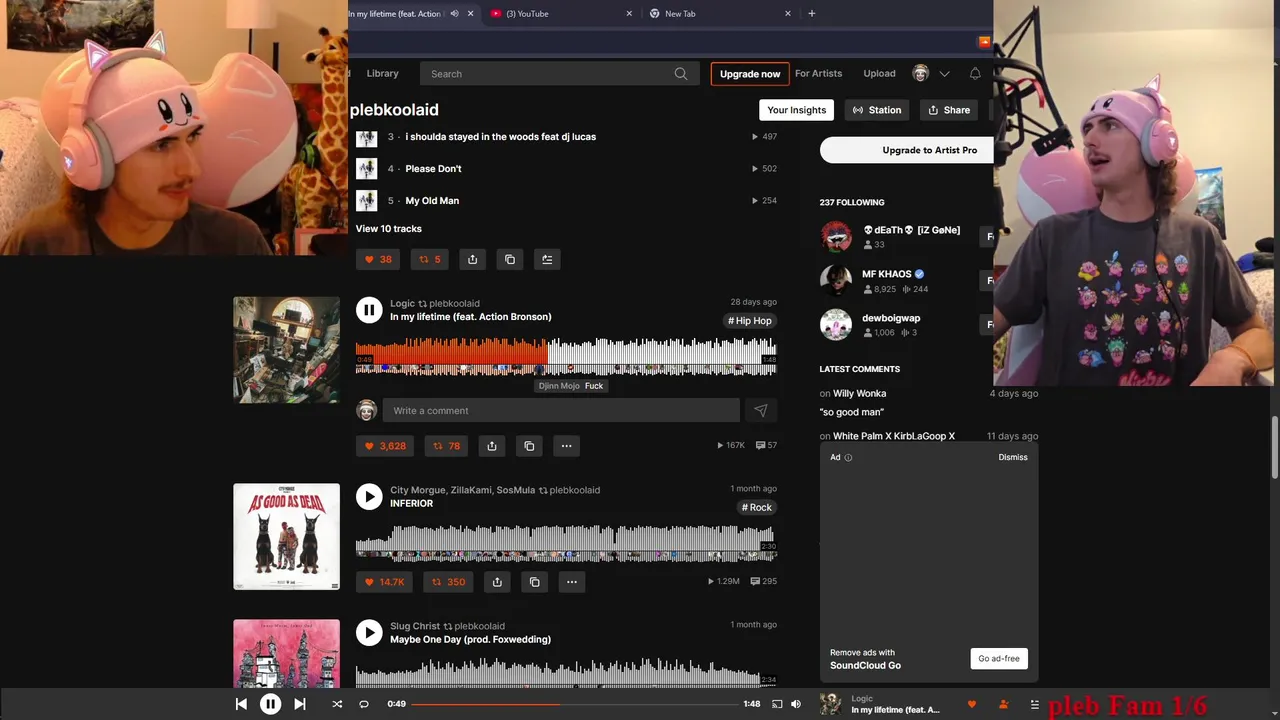Toggle repeat in the player bar
Image resolution: width=1280 pixels, height=720 pixels.
pyautogui.click(x=364, y=704)
